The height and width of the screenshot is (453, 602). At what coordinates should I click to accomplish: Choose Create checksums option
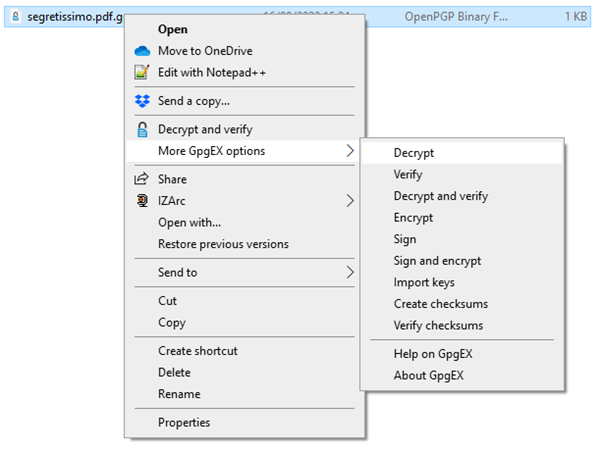[x=441, y=304]
